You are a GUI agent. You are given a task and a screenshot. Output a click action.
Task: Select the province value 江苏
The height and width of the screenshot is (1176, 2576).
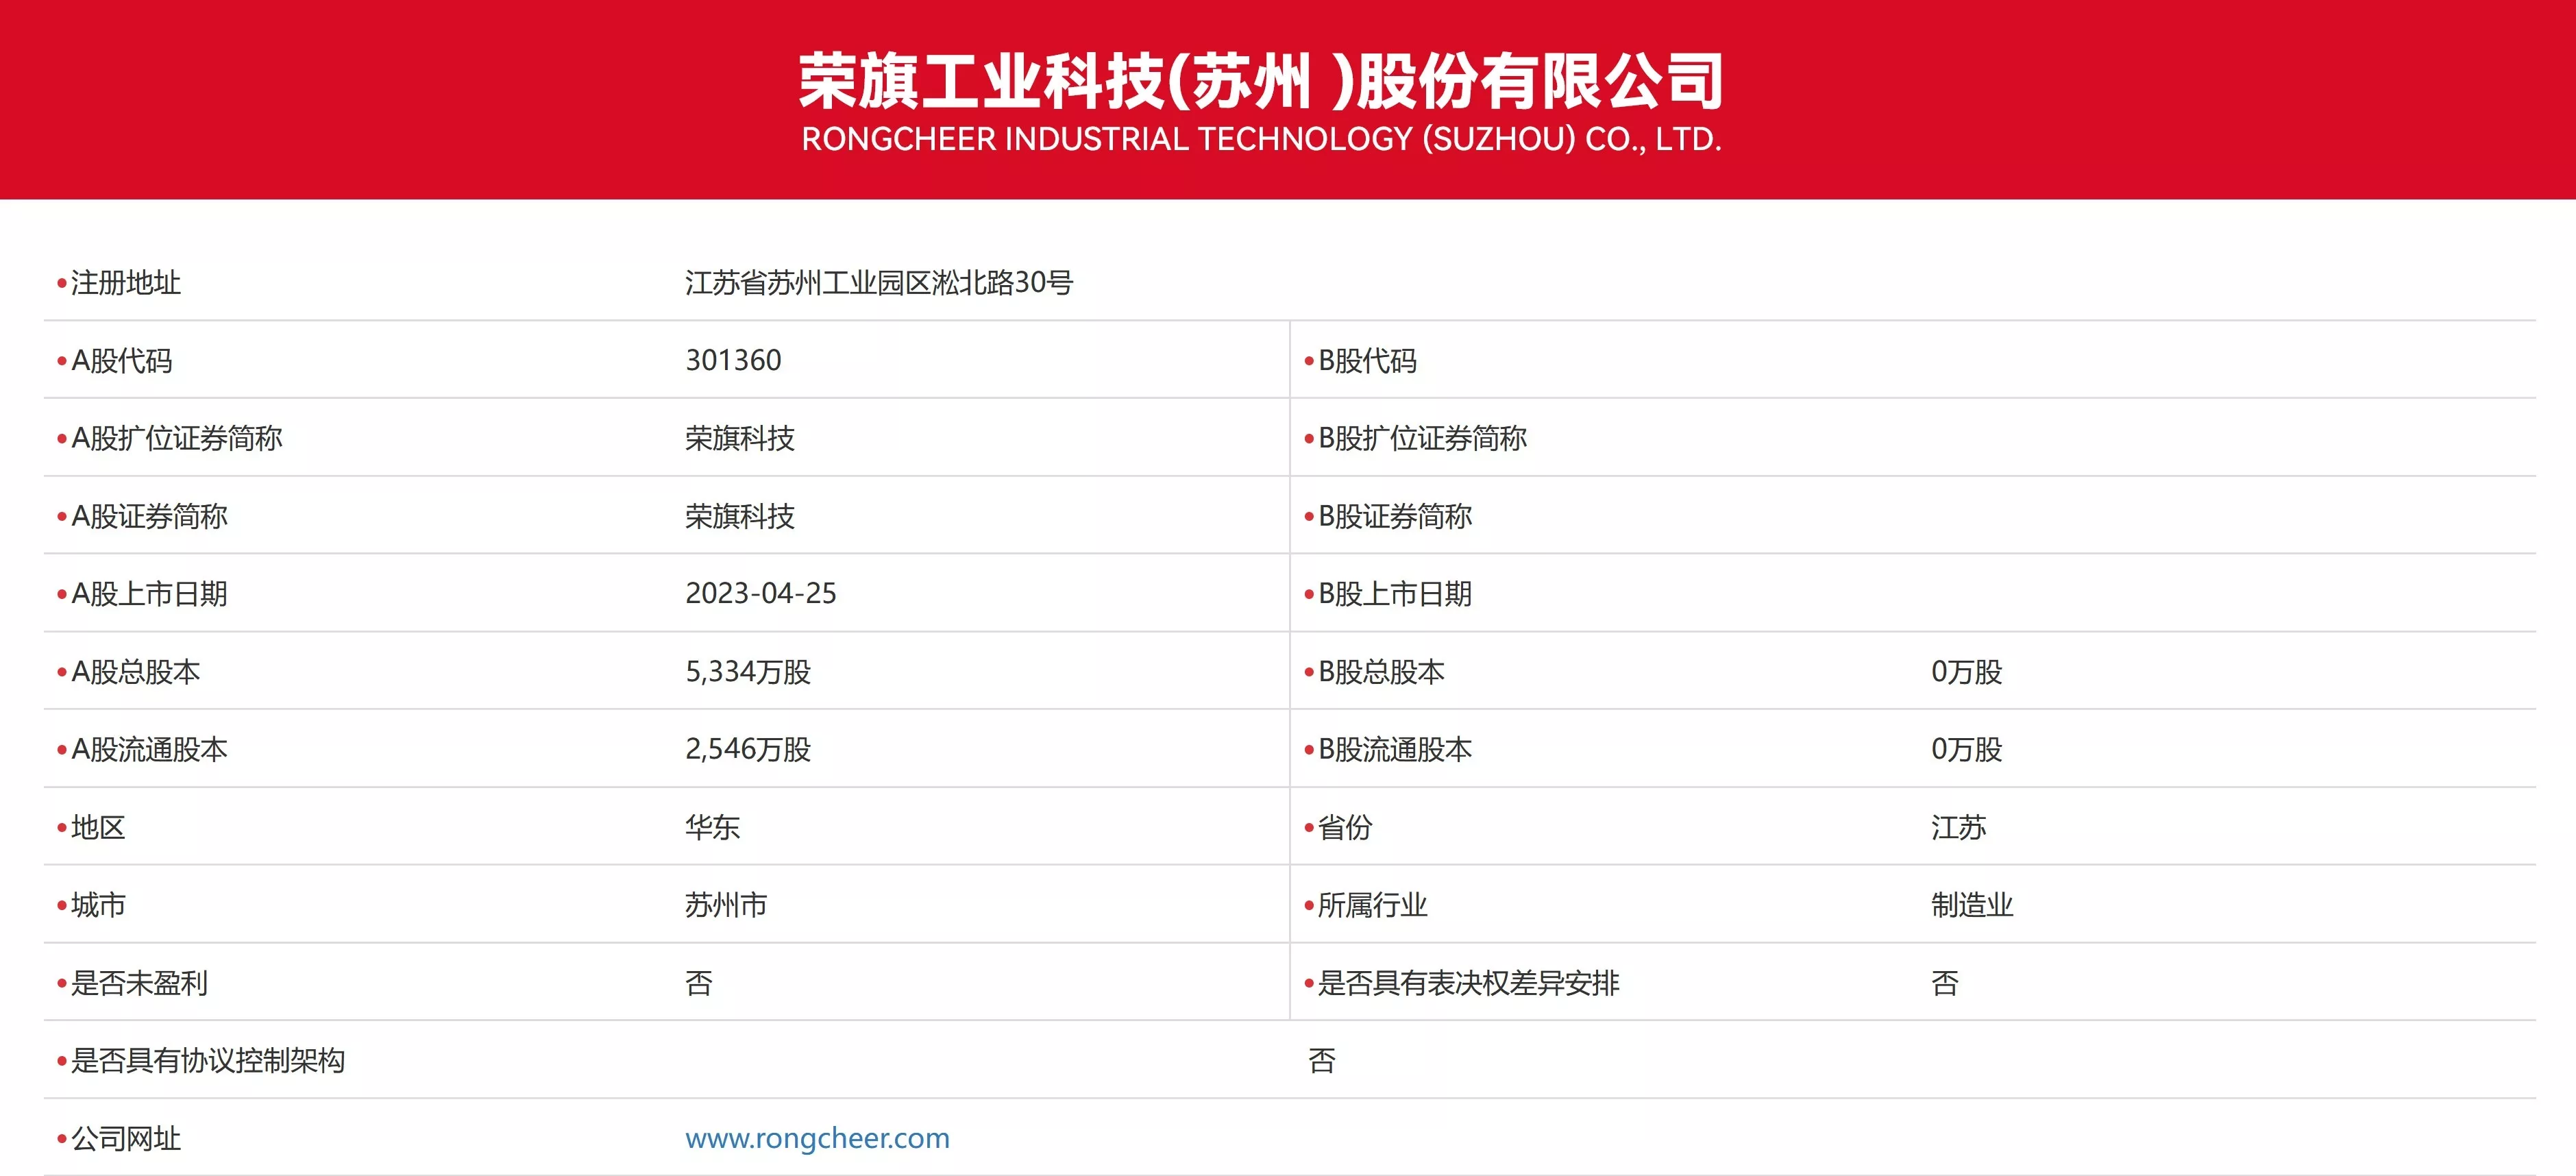pos(1958,828)
